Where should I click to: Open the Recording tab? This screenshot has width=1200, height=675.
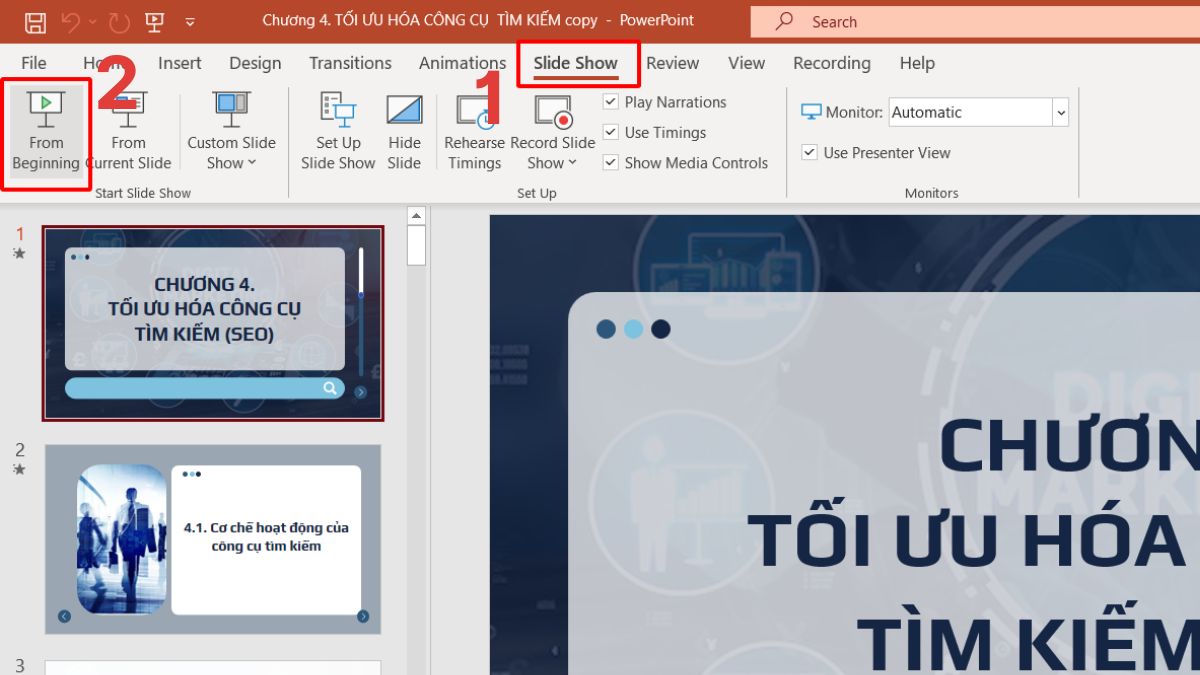(x=832, y=63)
